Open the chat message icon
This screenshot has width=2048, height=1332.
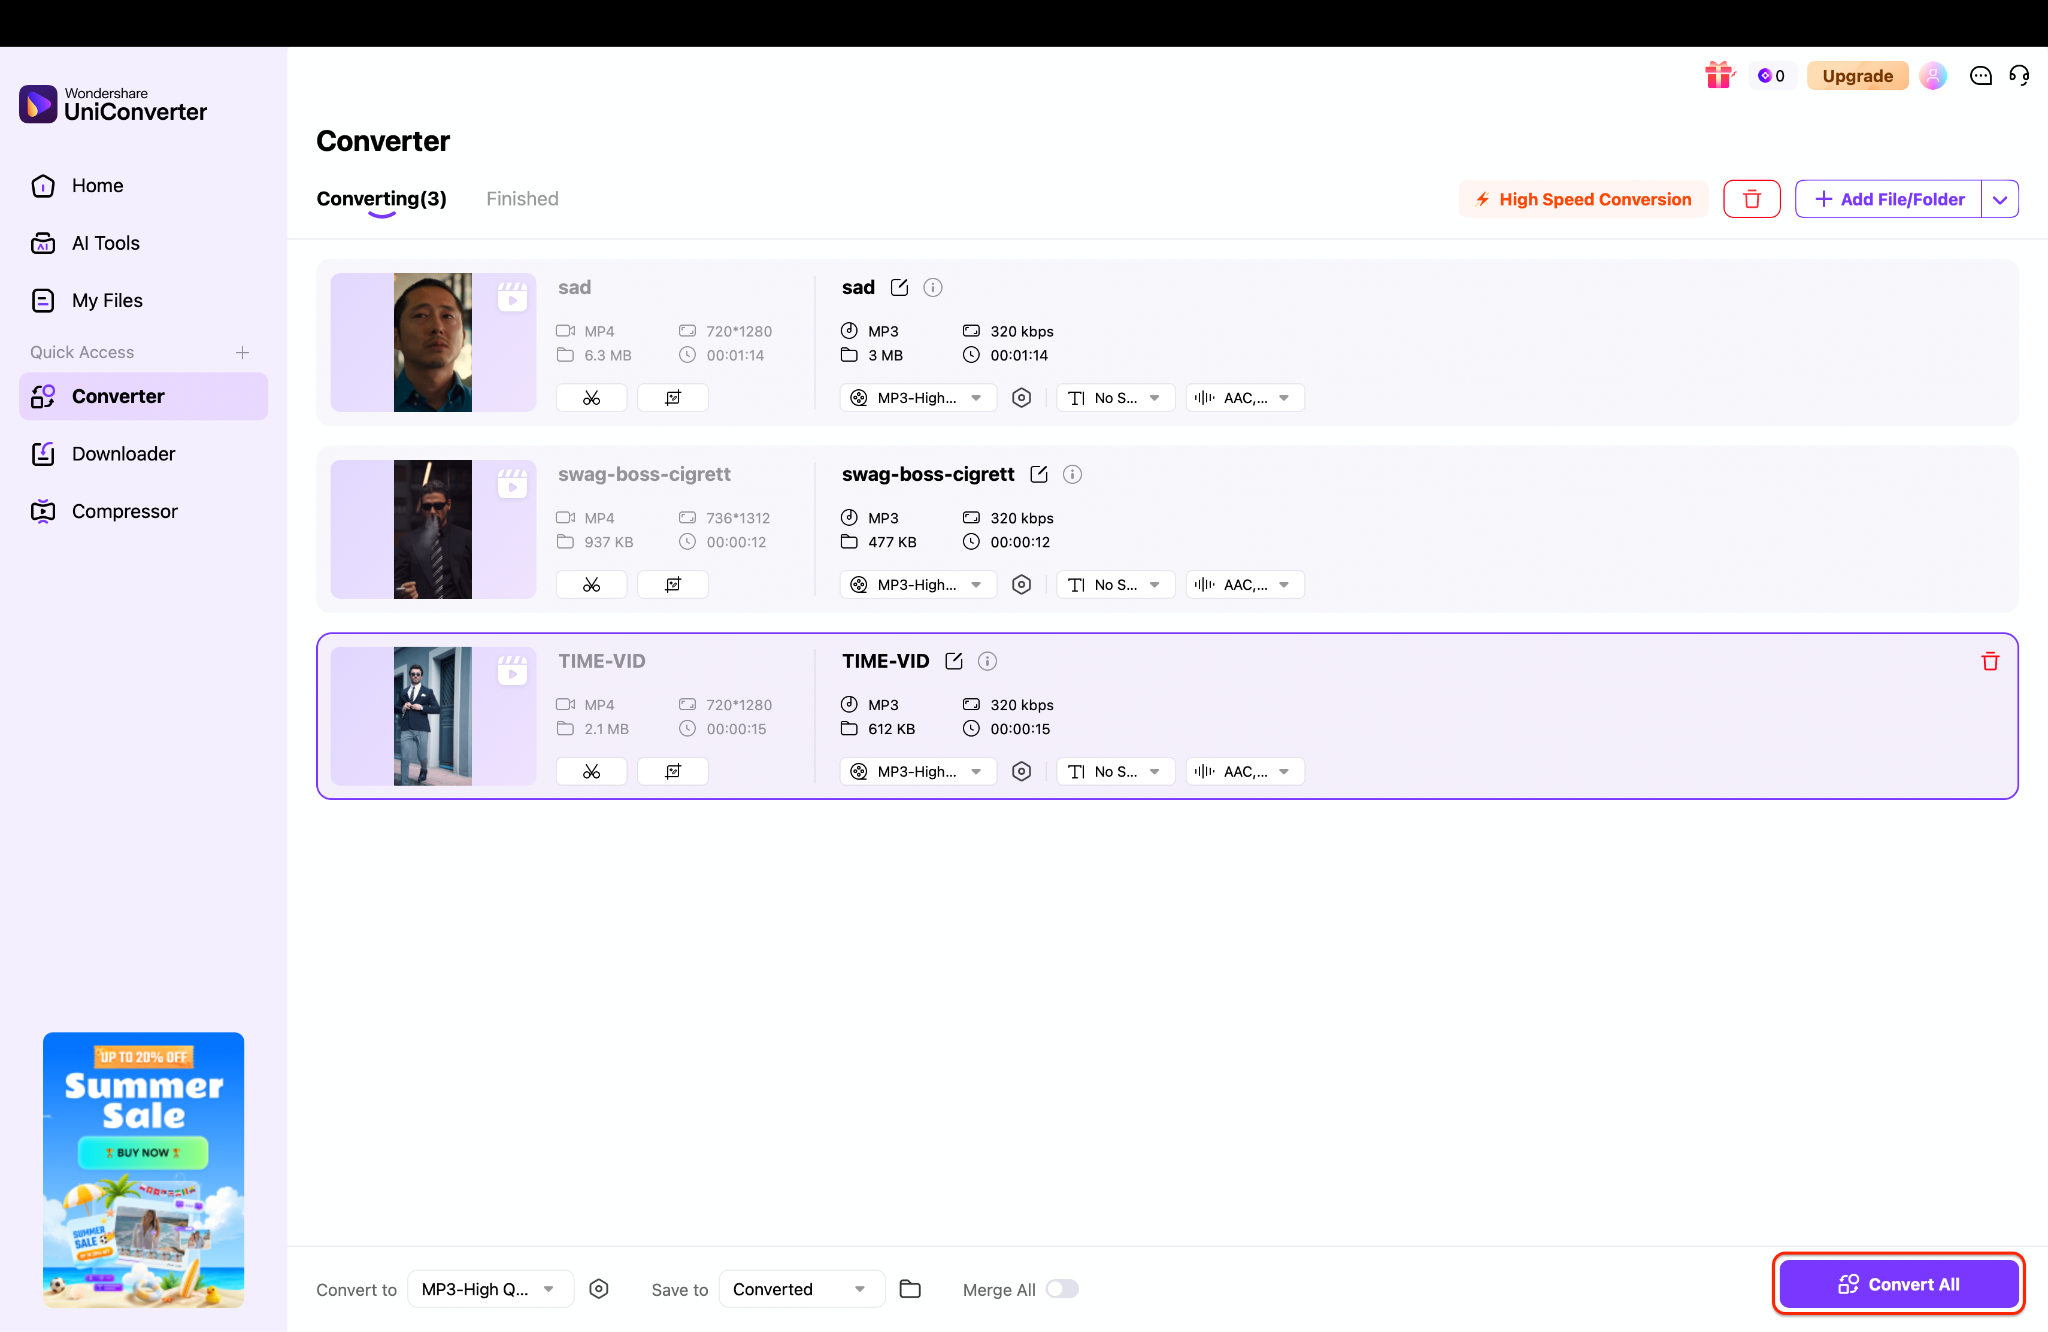pyautogui.click(x=1980, y=76)
